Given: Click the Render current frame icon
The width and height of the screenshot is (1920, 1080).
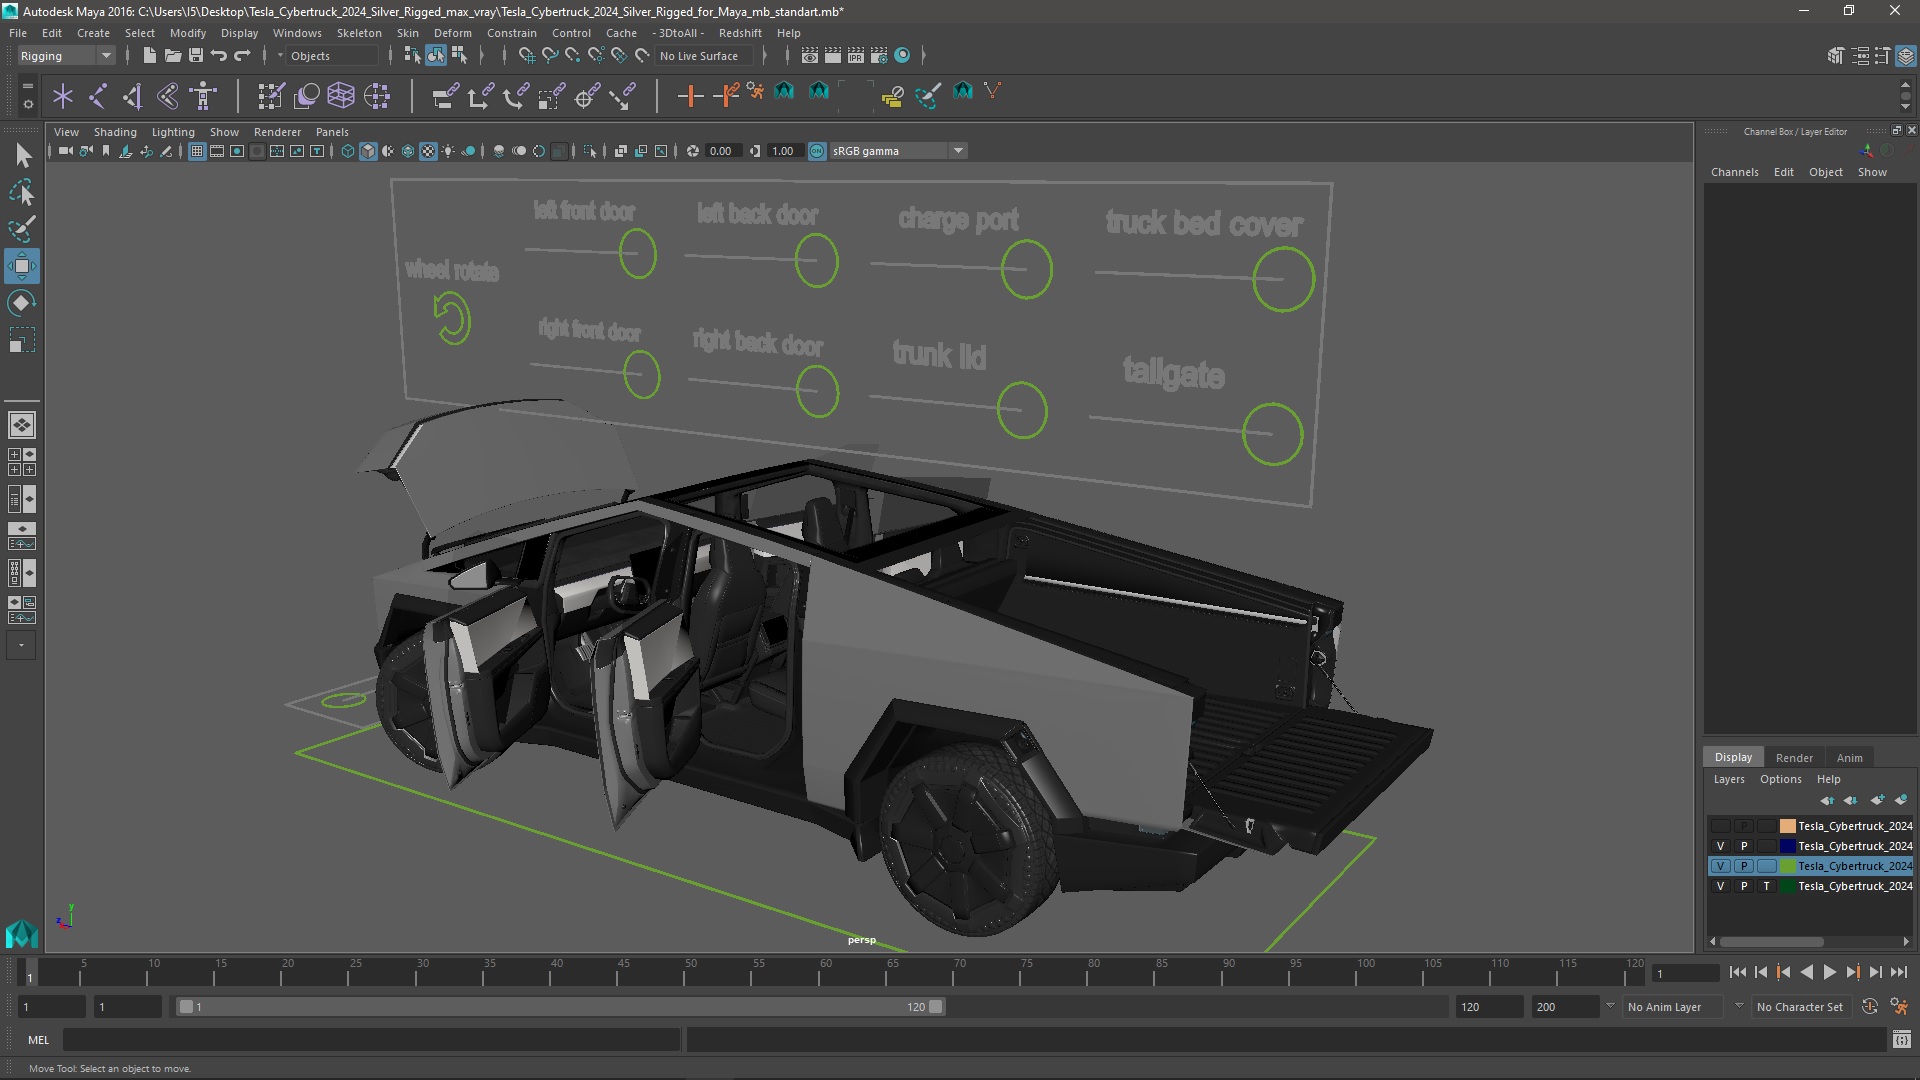Looking at the screenshot, I should click(x=833, y=56).
